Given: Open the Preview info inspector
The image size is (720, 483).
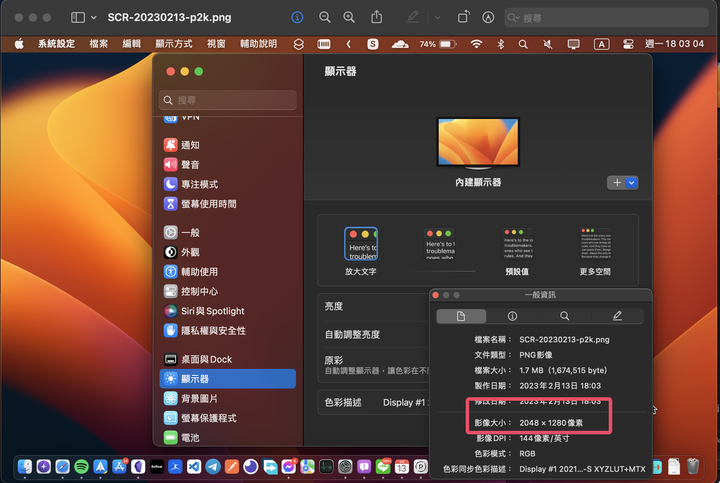Looking at the screenshot, I should point(297,17).
